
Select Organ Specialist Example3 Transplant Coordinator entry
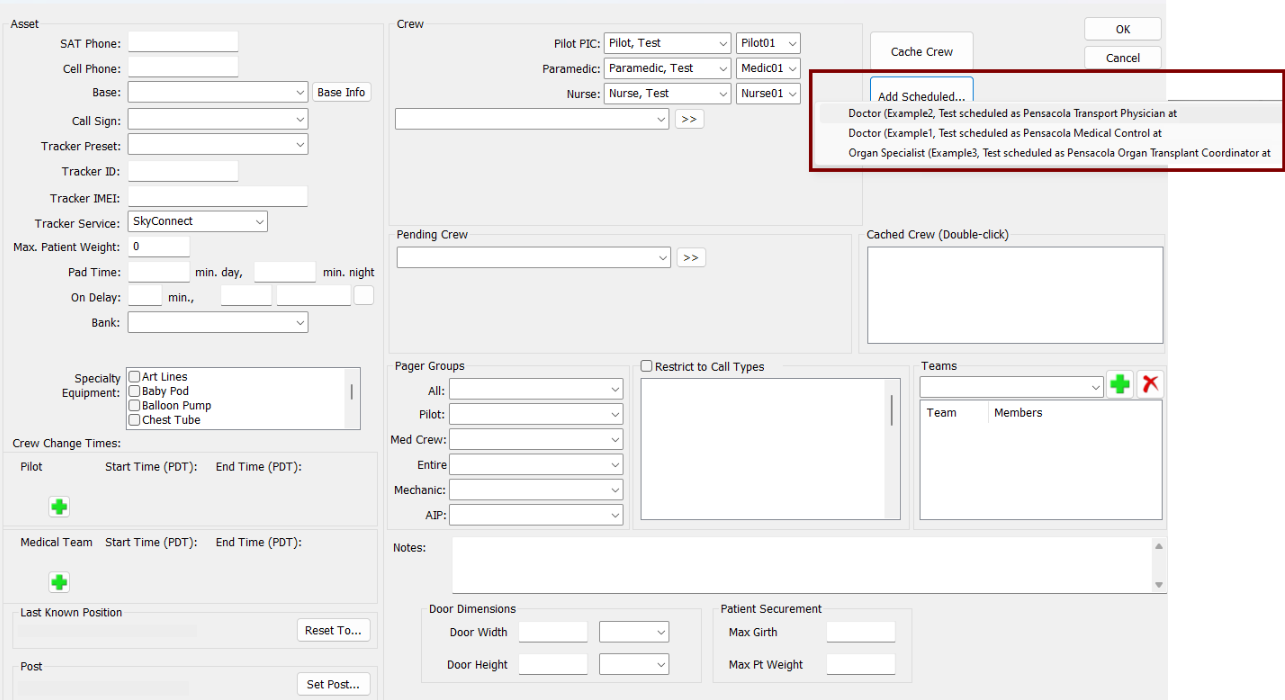click(x=1046, y=153)
